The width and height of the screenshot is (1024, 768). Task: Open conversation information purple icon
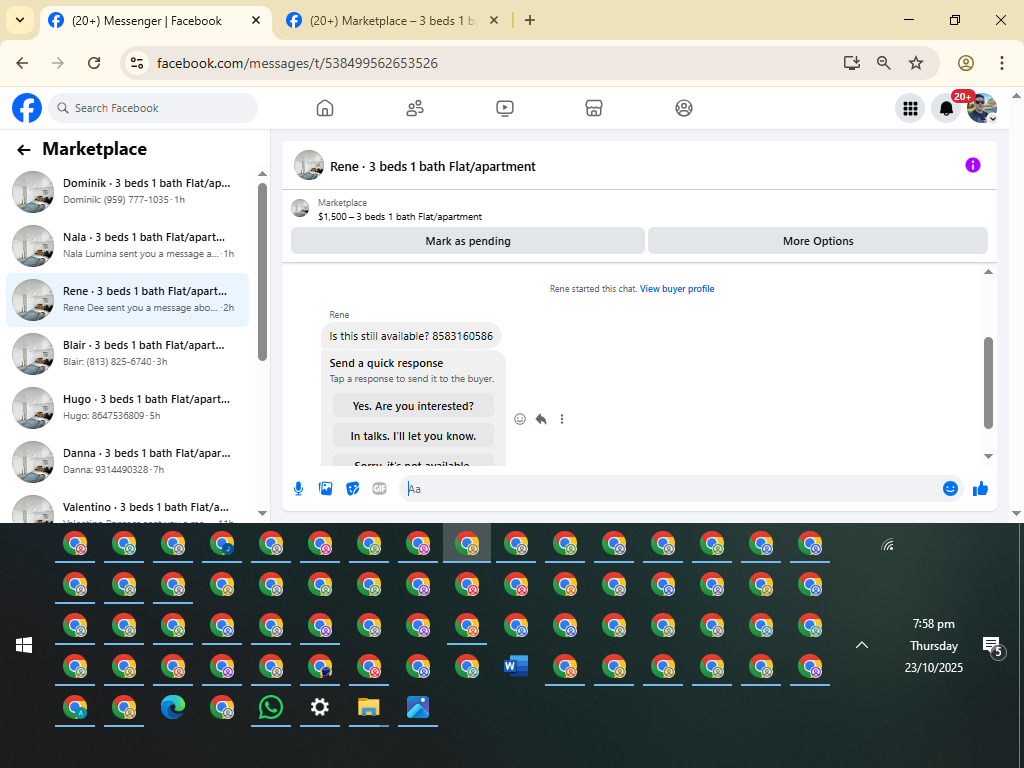point(972,165)
